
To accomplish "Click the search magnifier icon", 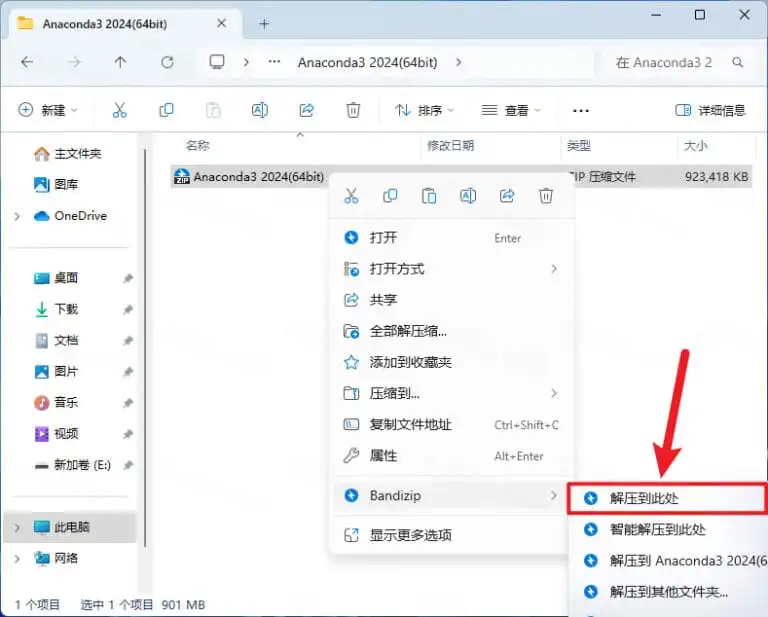I will [738, 62].
